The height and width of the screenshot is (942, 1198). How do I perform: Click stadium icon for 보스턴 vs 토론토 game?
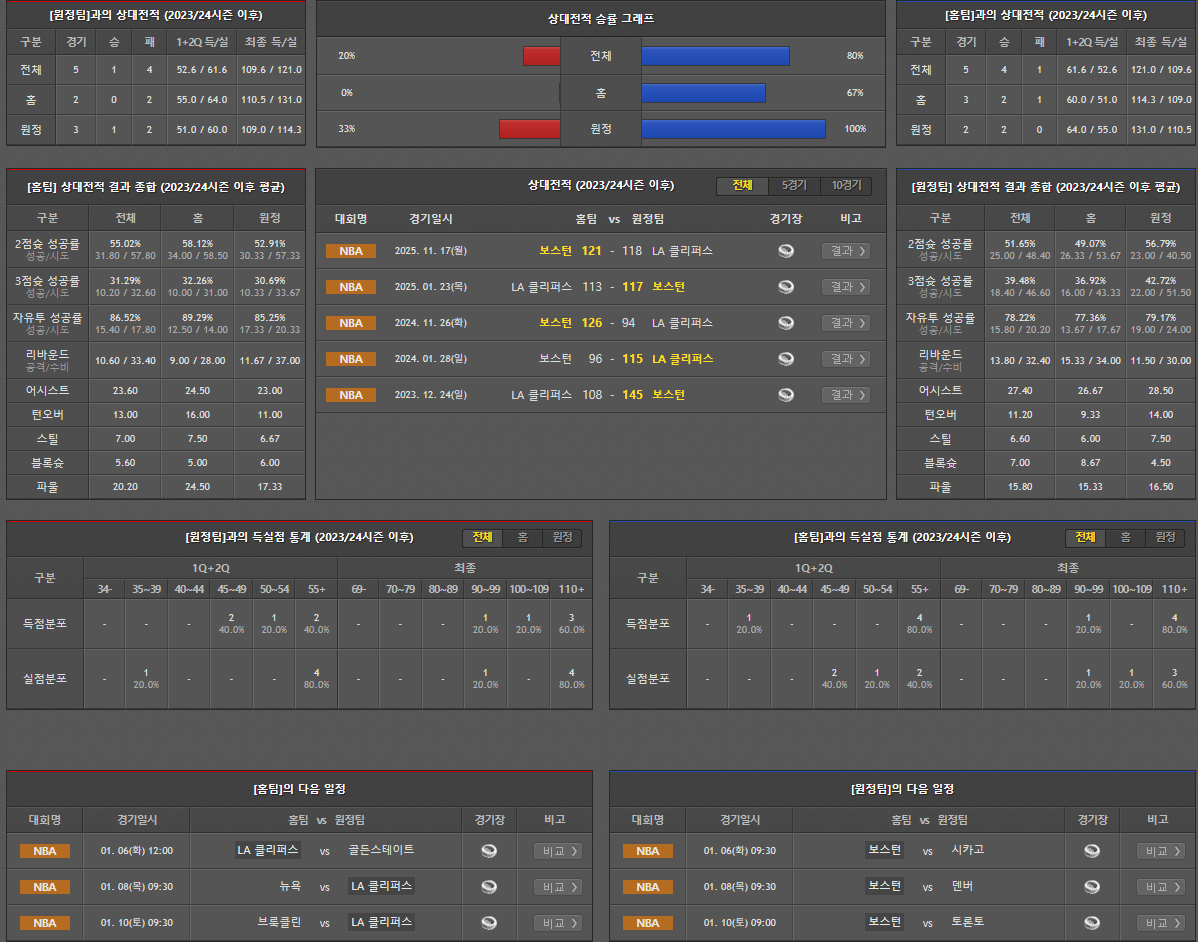pos(1092,923)
